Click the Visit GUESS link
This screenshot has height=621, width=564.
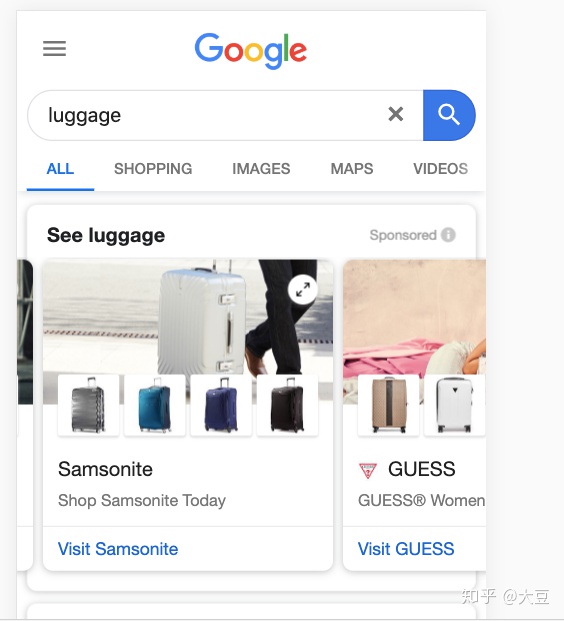(406, 549)
